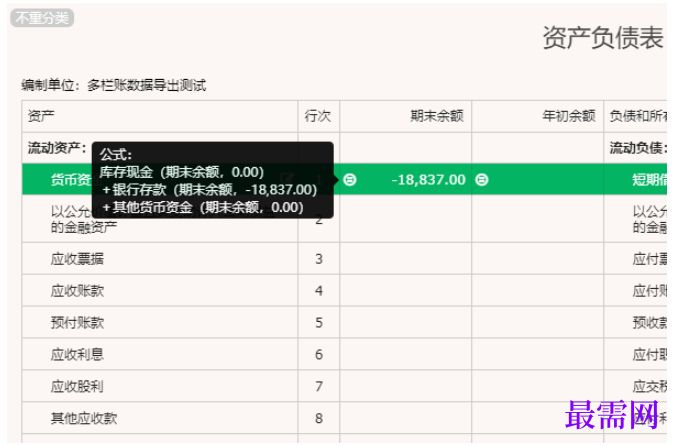Viewport: 677px width, 446px height.
Task: Click the 流动负债 section label
Action: pyautogui.click(x=638, y=148)
